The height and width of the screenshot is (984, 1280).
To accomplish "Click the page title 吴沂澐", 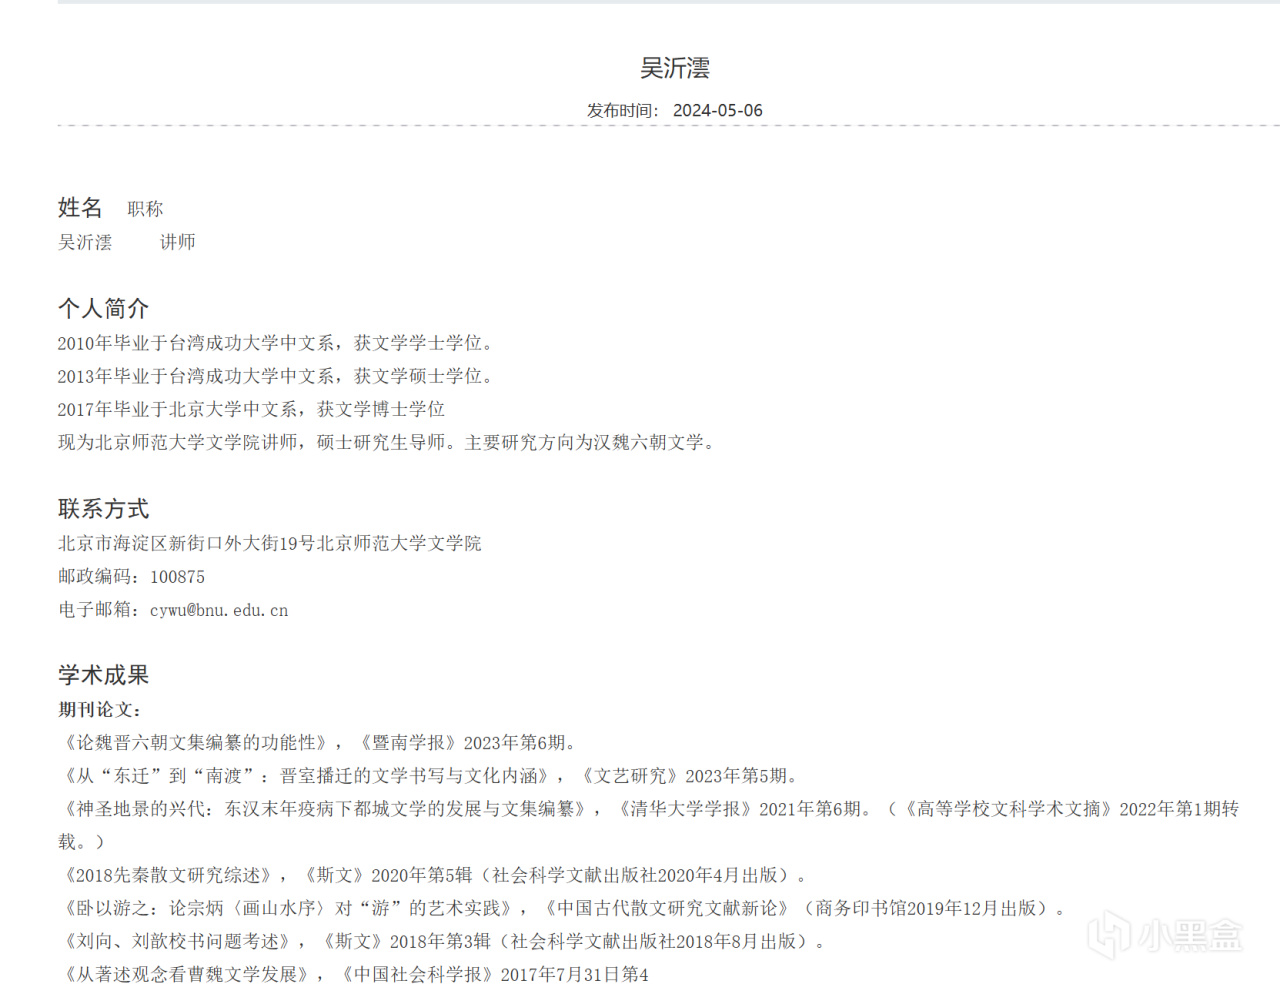I will [x=675, y=68].
